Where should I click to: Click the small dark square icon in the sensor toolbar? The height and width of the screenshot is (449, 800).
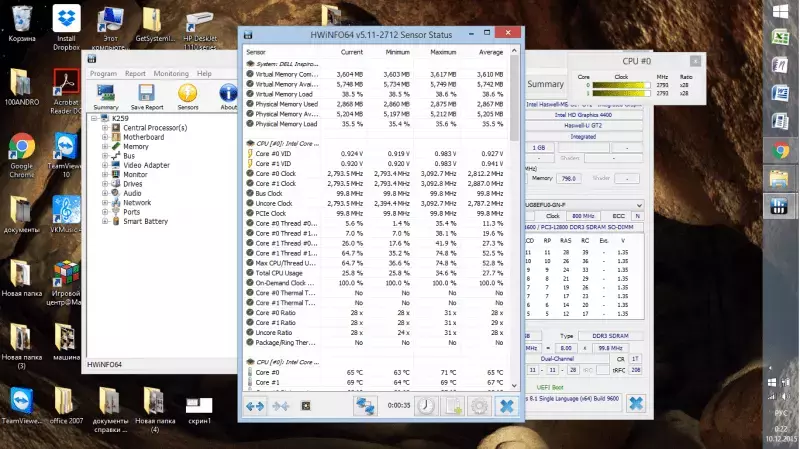tap(306, 406)
